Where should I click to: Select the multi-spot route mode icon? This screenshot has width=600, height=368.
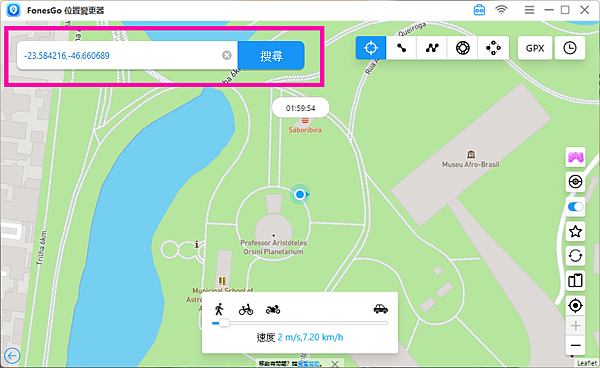[432, 48]
